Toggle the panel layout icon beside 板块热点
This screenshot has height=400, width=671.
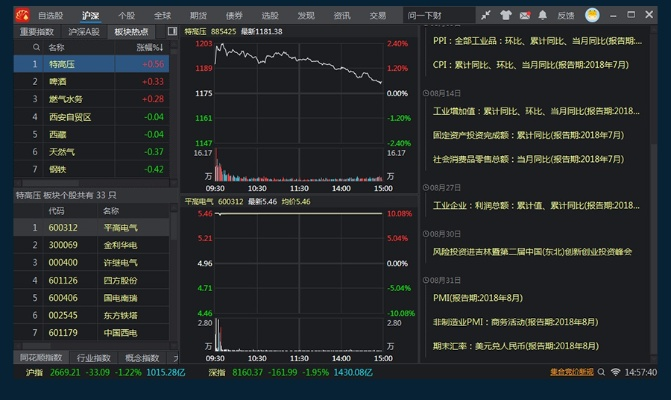tap(172, 31)
